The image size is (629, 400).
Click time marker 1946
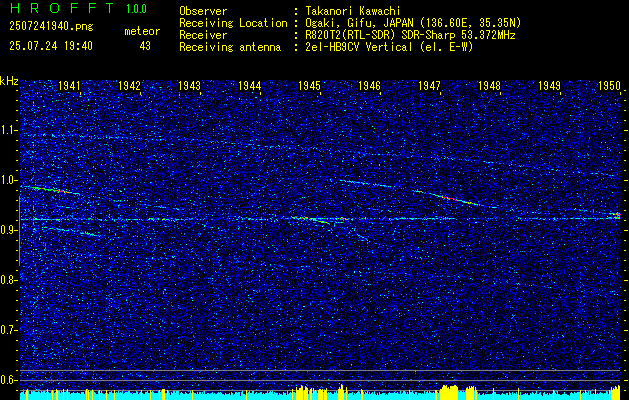click(369, 86)
